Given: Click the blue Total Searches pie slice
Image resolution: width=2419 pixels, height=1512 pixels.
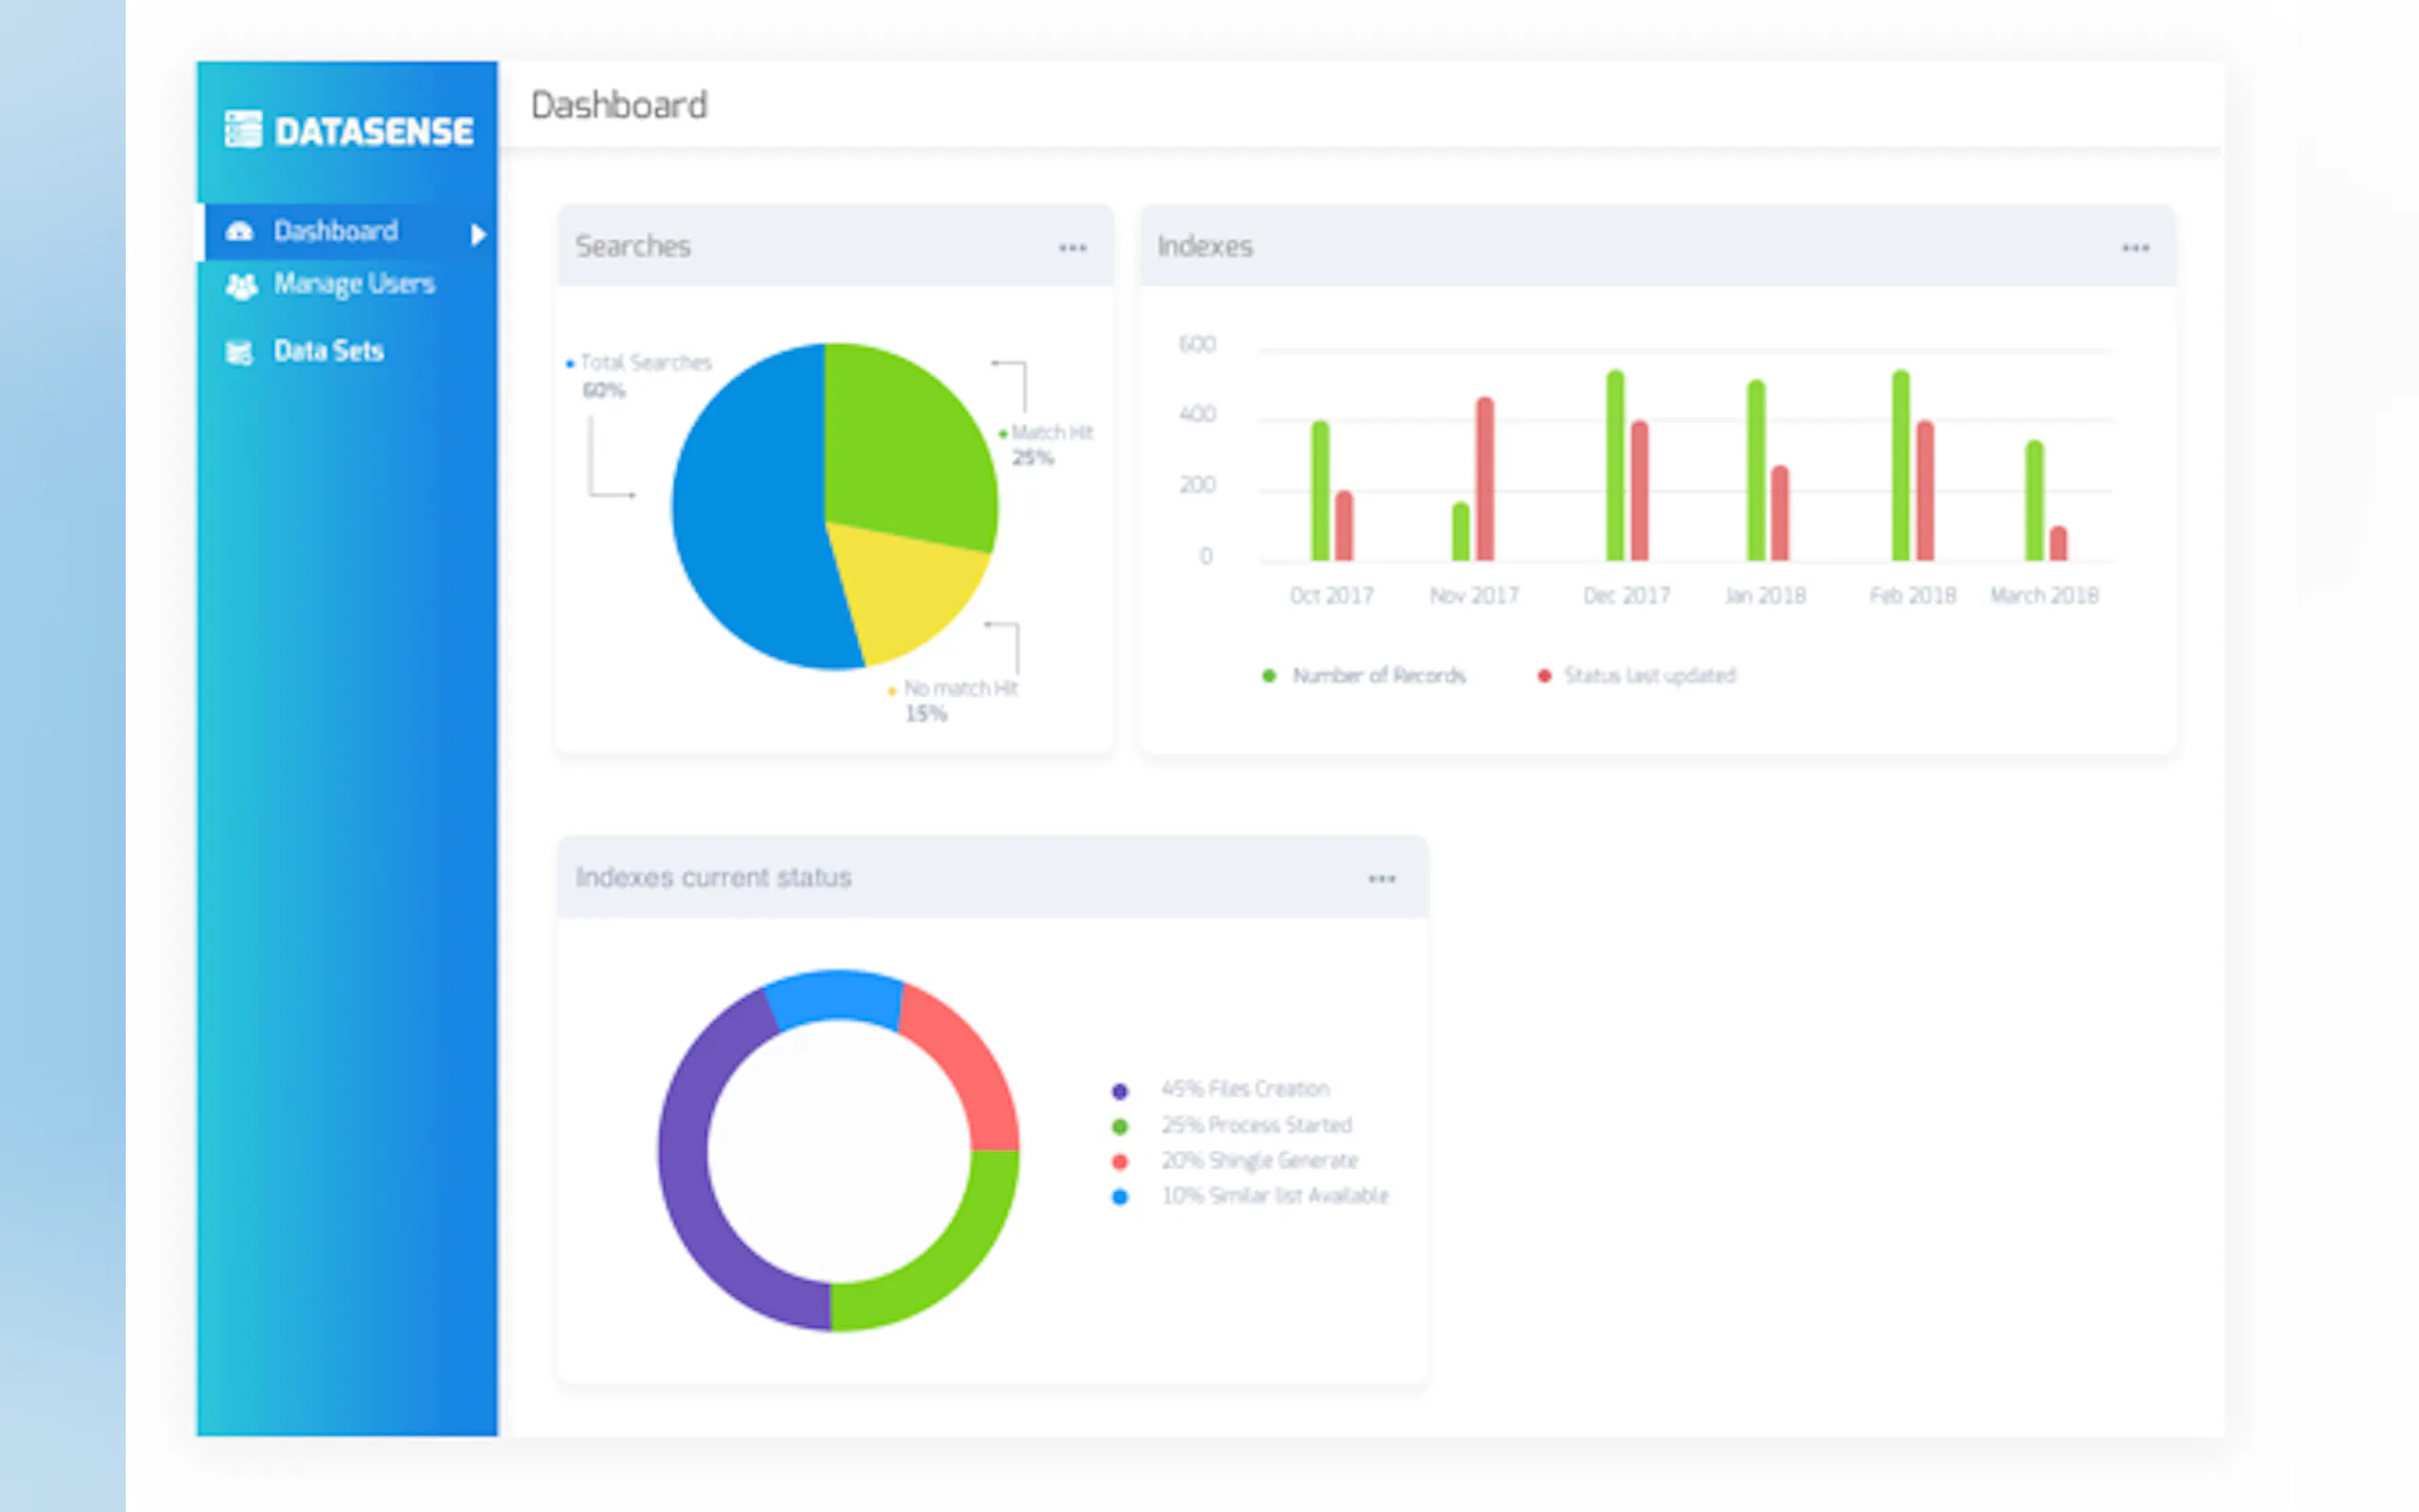Looking at the screenshot, I should [x=745, y=510].
